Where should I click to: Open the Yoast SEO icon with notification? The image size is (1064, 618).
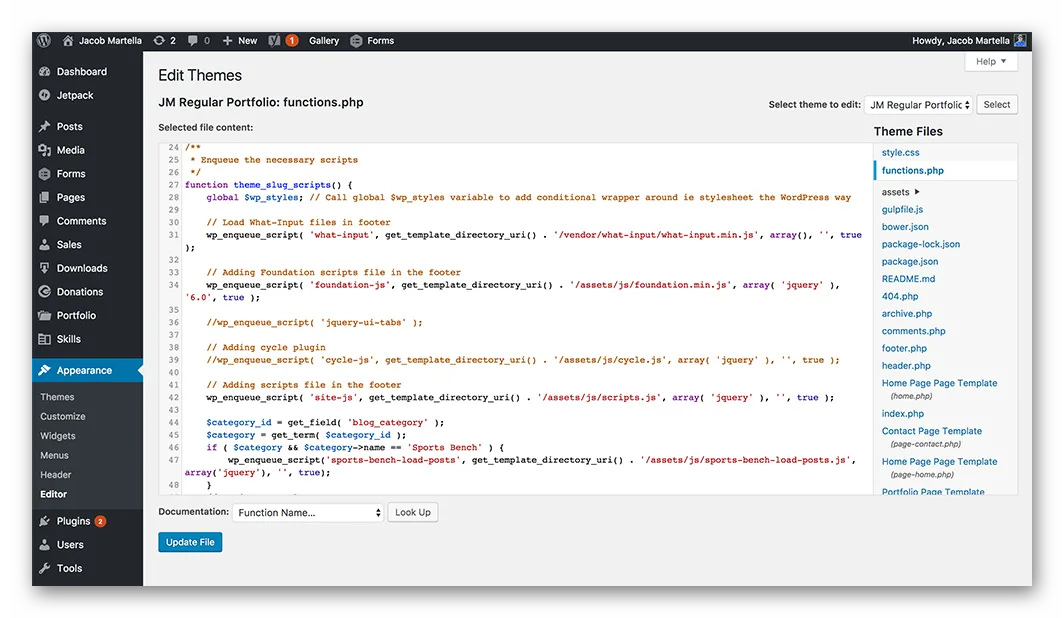[274, 41]
